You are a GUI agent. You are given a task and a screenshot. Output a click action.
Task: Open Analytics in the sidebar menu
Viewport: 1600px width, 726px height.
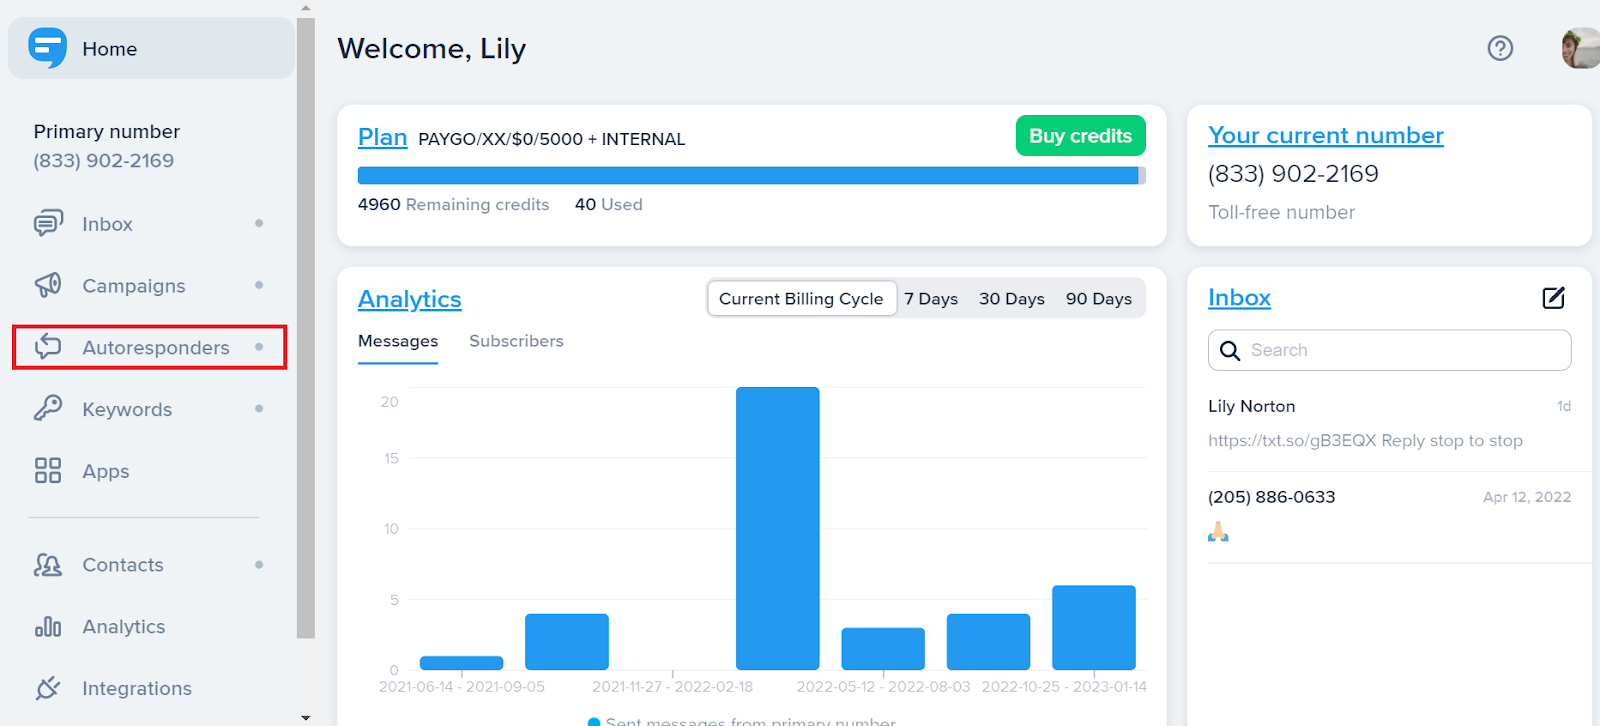click(123, 627)
